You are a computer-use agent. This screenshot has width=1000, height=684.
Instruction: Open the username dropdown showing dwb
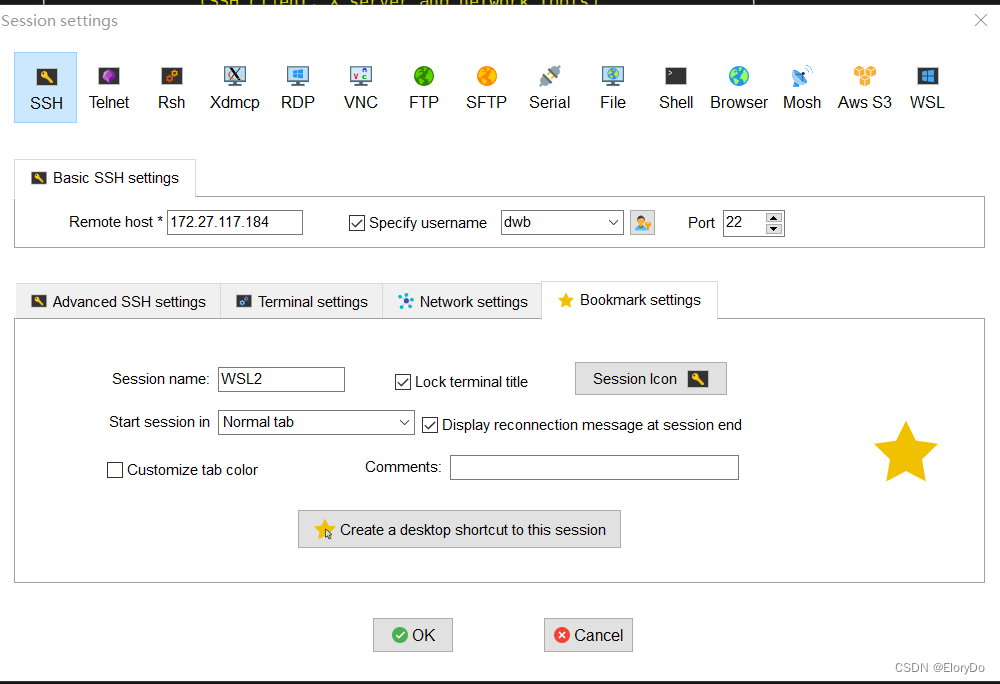pyautogui.click(x=614, y=222)
